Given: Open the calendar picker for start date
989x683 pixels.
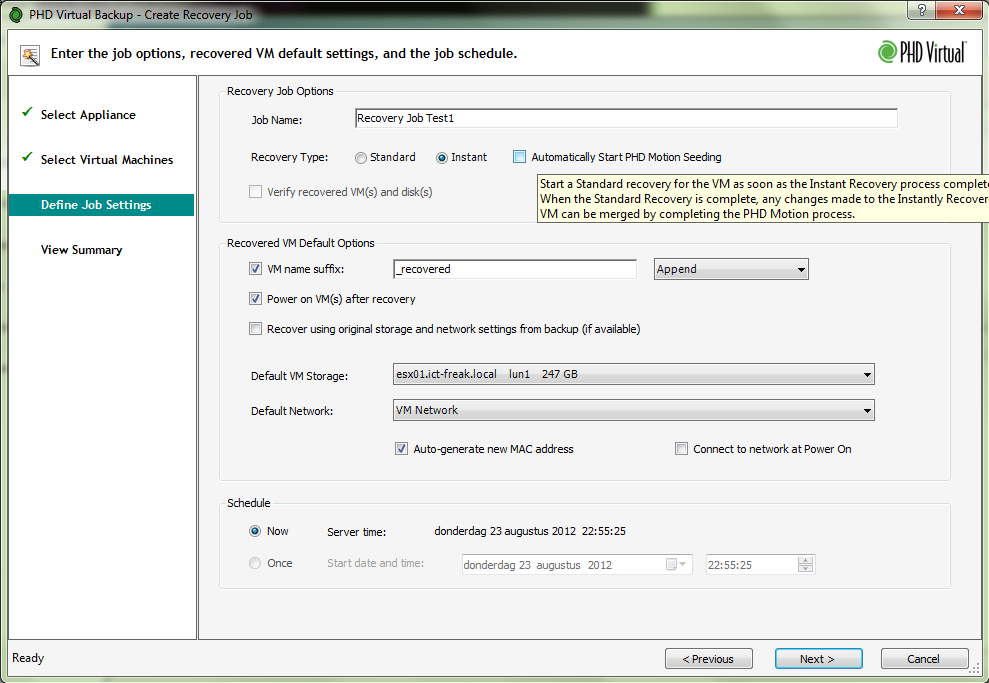Looking at the screenshot, I should (x=678, y=565).
